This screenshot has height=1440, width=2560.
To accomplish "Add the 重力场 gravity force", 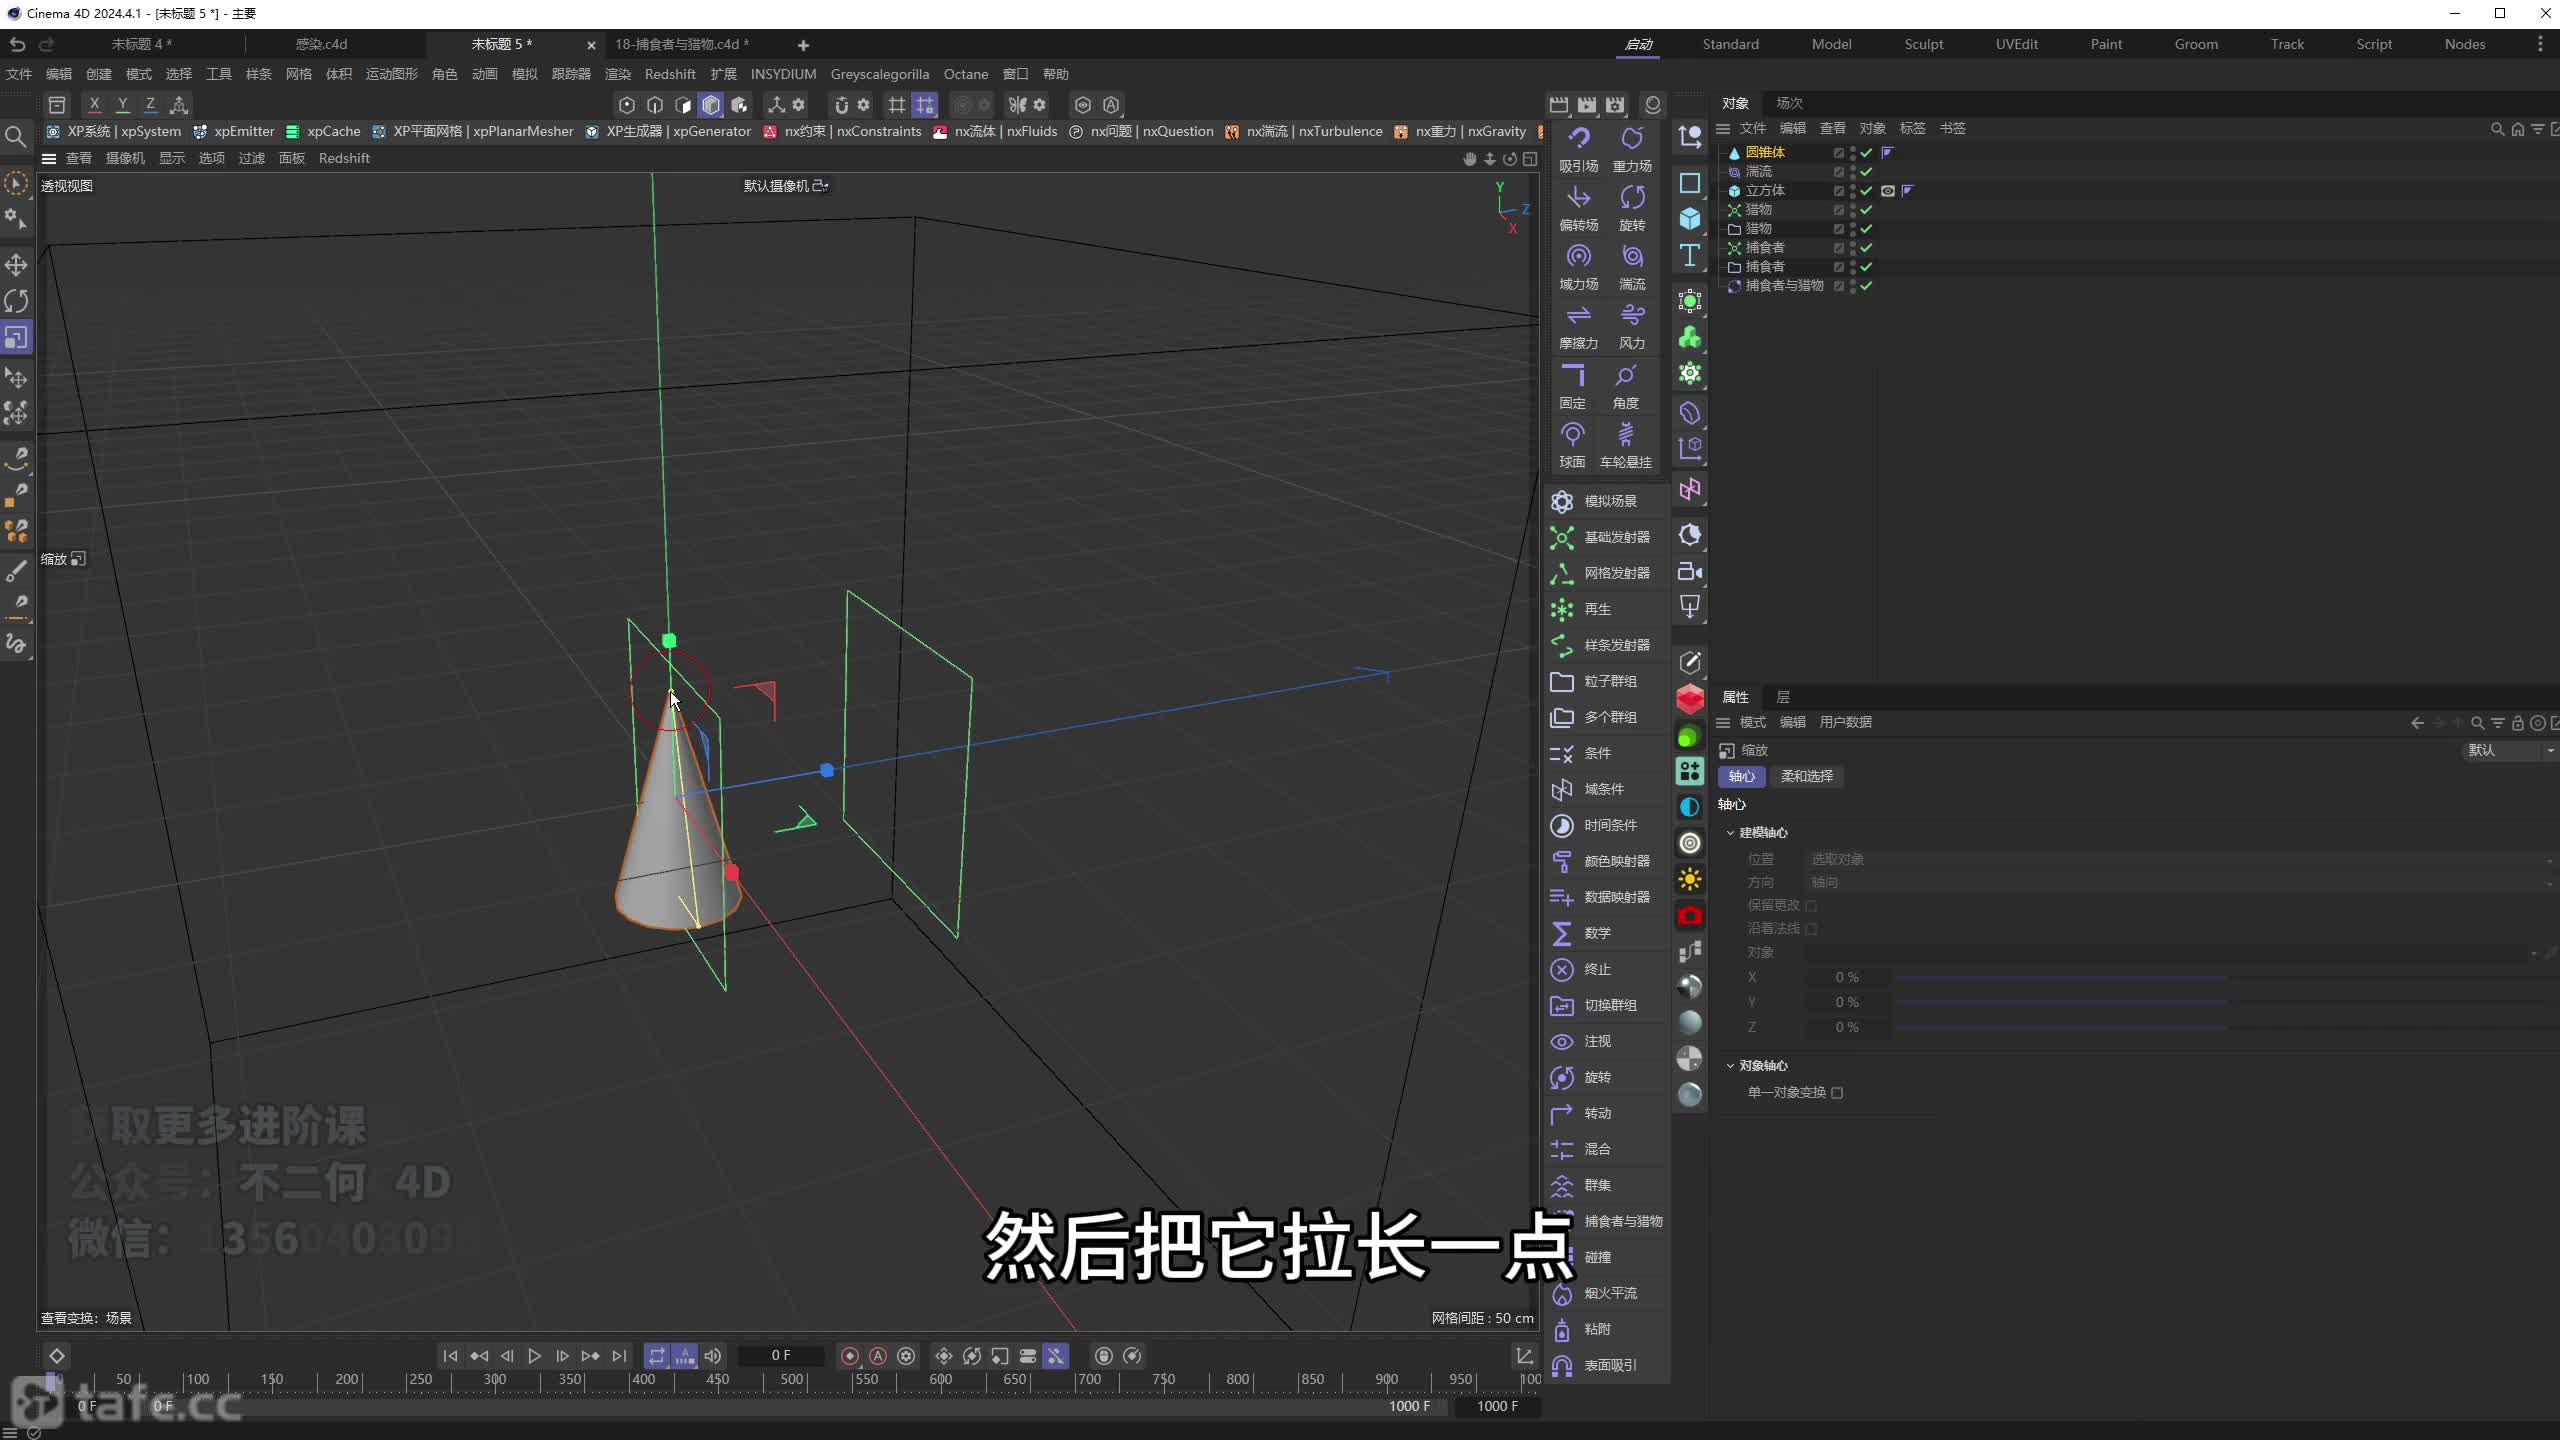I will click(1632, 149).
